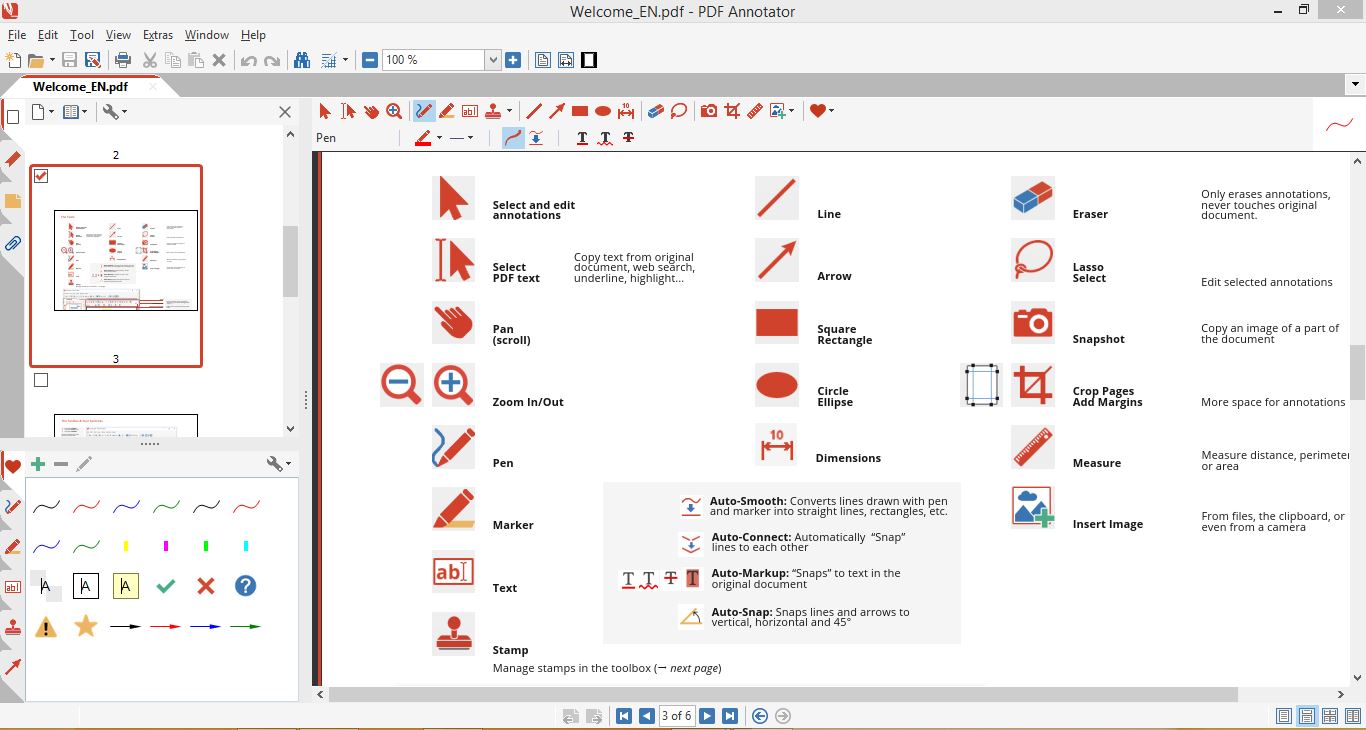The width and height of the screenshot is (1366, 730).
Task: Click the page number field showing 3 of 6
Action: point(677,716)
